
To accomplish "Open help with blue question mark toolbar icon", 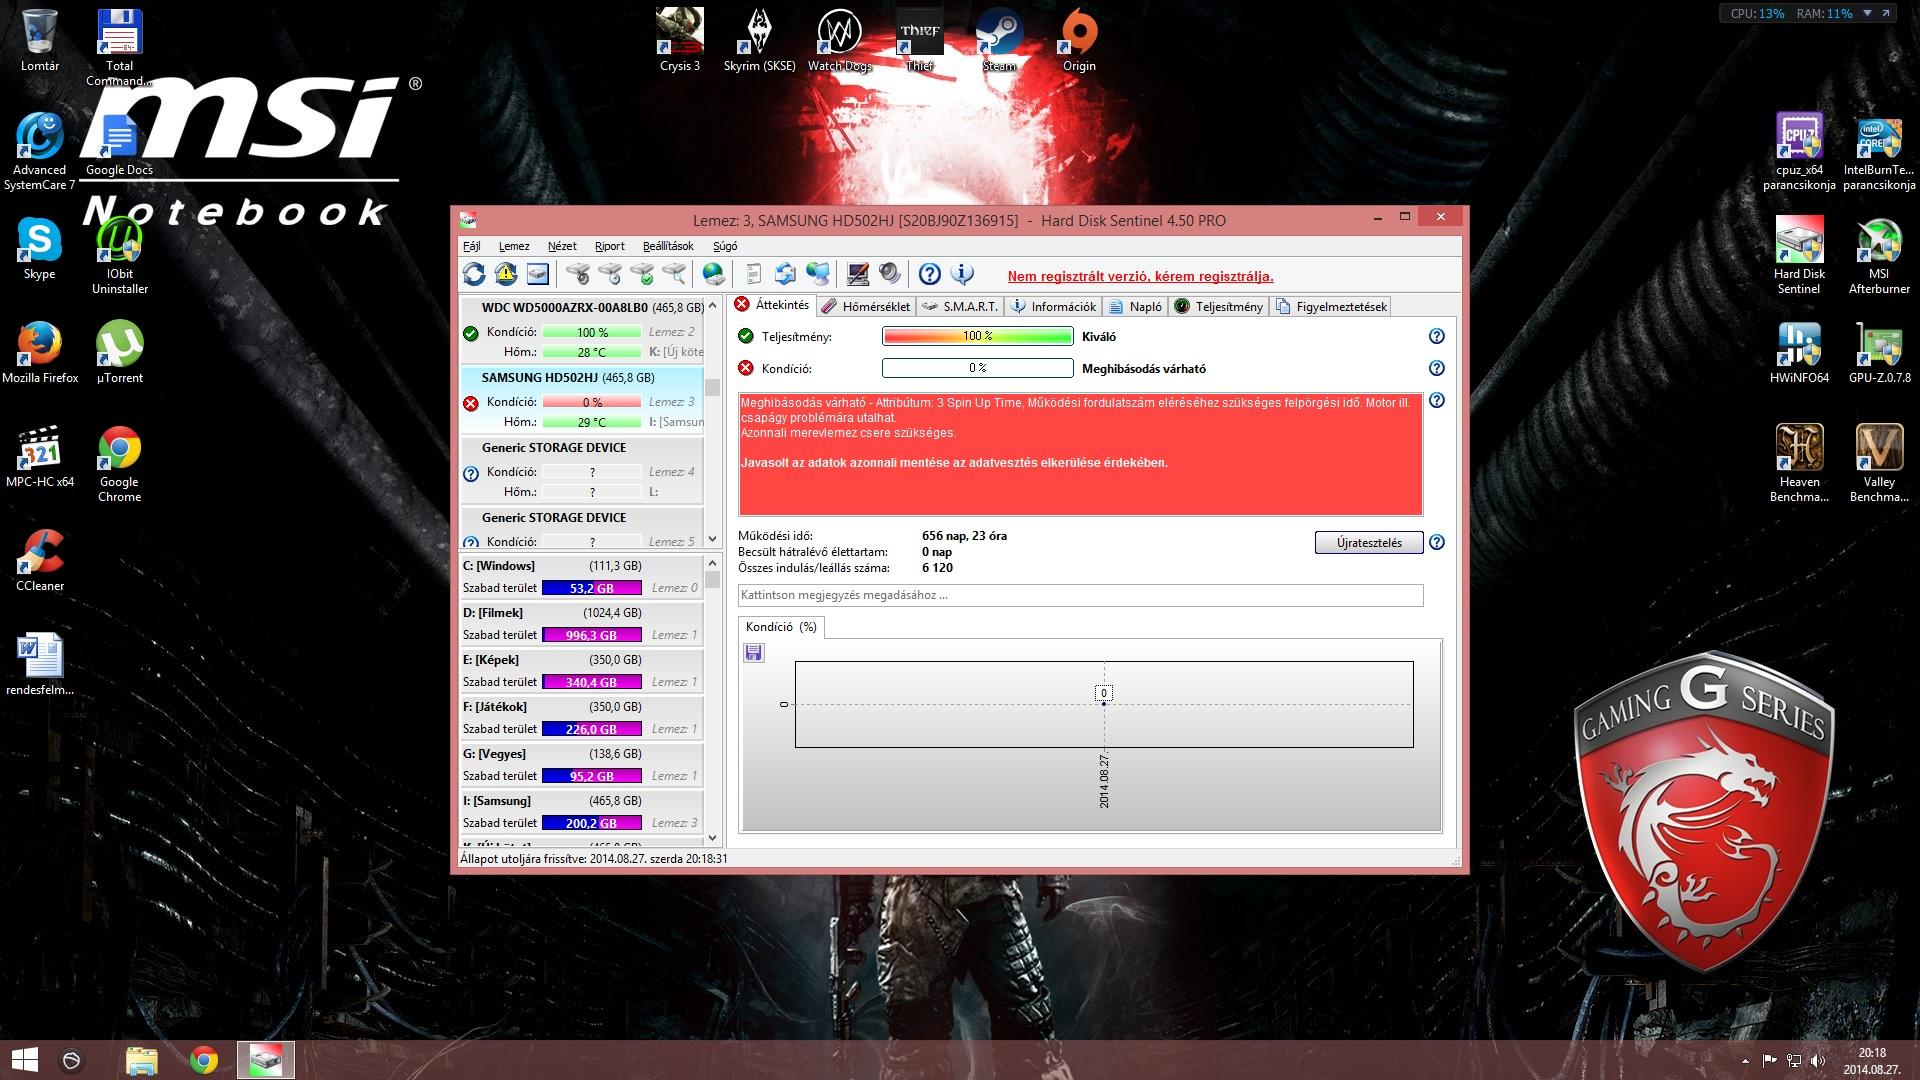I will (929, 274).
